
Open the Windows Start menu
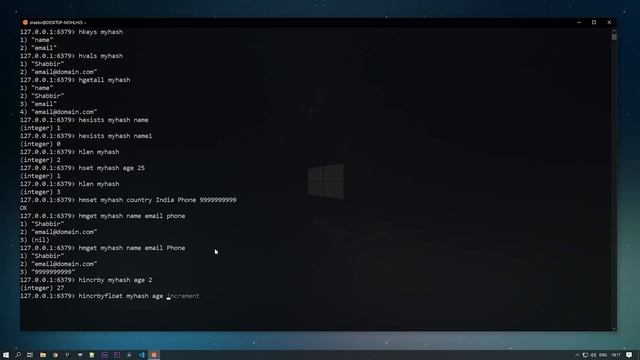pos(6,355)
